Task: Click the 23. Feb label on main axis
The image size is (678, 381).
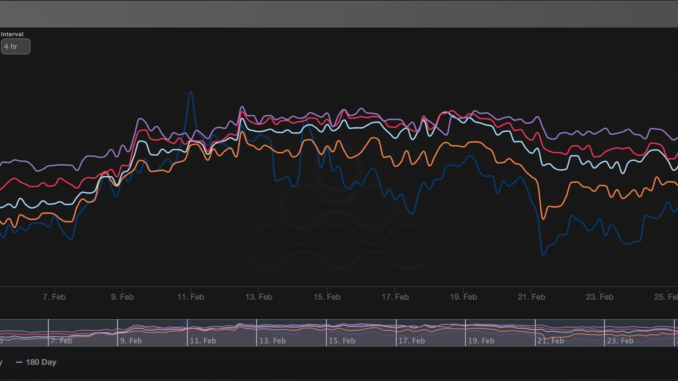Action: (600, 297)
